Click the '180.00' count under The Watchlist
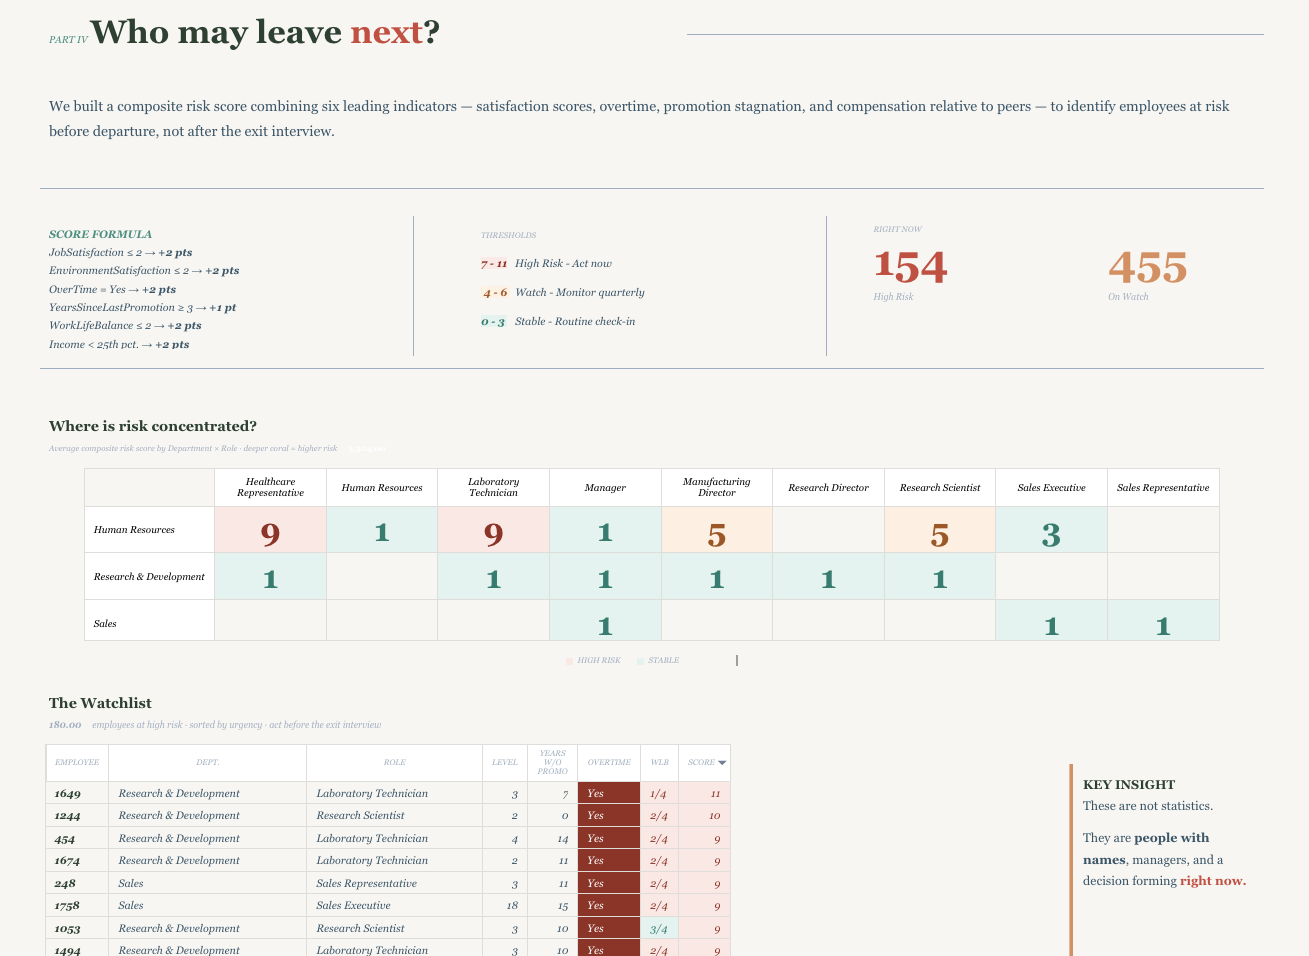The height and width of the screenshot is (956, 1309). coord(65,725)
